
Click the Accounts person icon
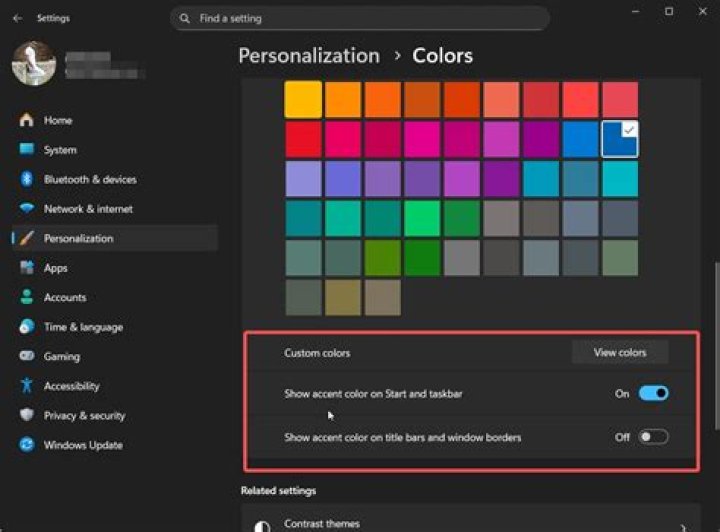27,297
